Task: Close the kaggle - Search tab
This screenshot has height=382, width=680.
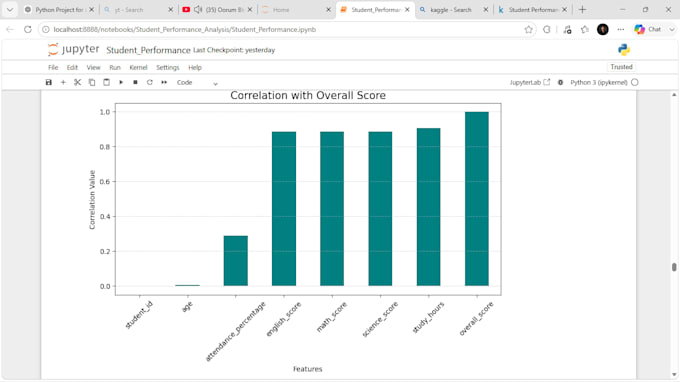Action: pyautogui.click(x=485, y=10)
